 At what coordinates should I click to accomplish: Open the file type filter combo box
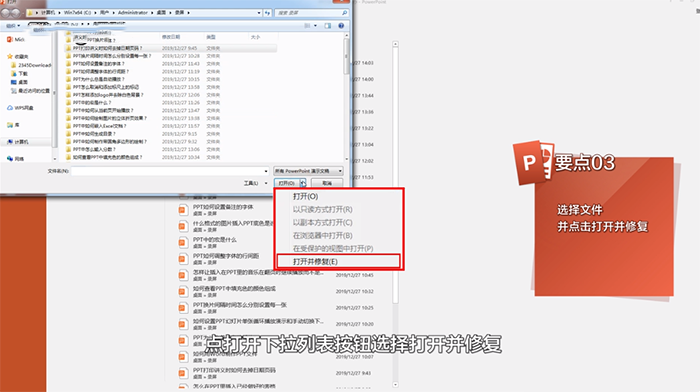pyautogui.click(x=308, y=171)
